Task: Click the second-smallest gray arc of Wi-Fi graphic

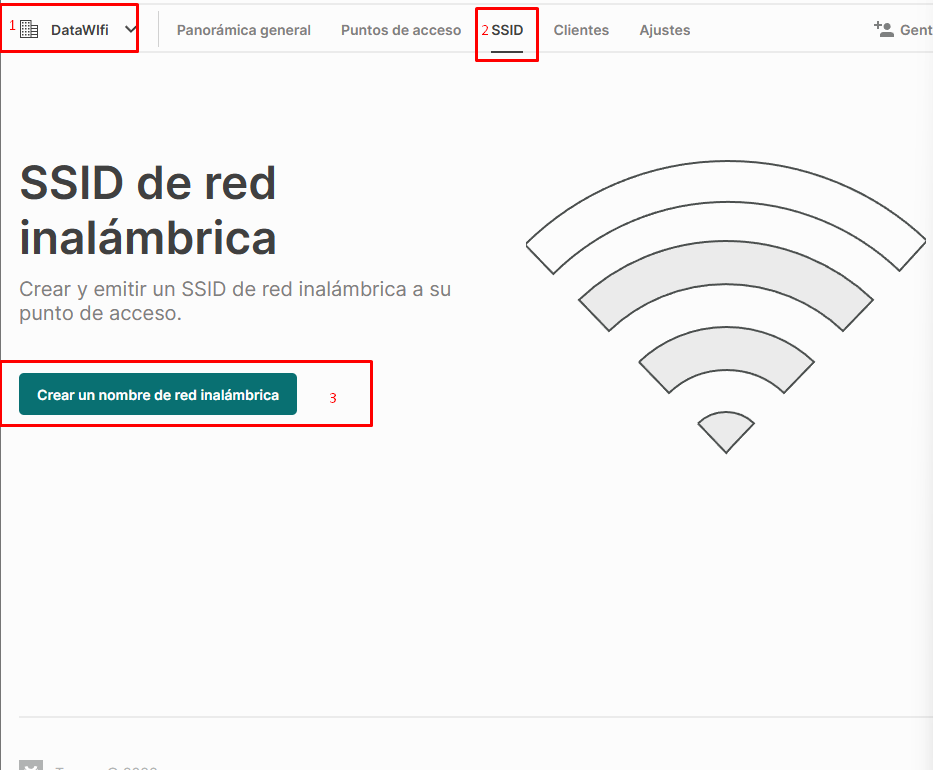Action: [726, 347]
